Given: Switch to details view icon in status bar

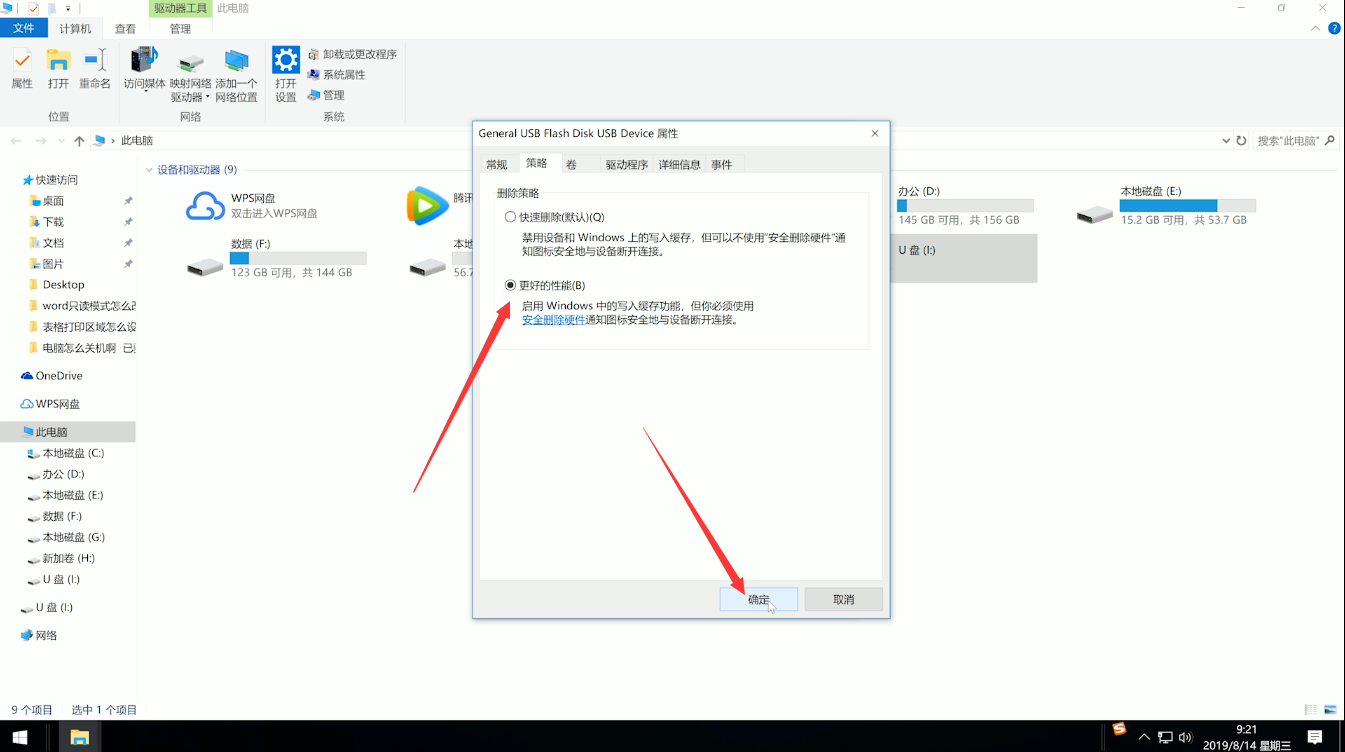Looking at the screenshot, I should tap(1311, 709).
